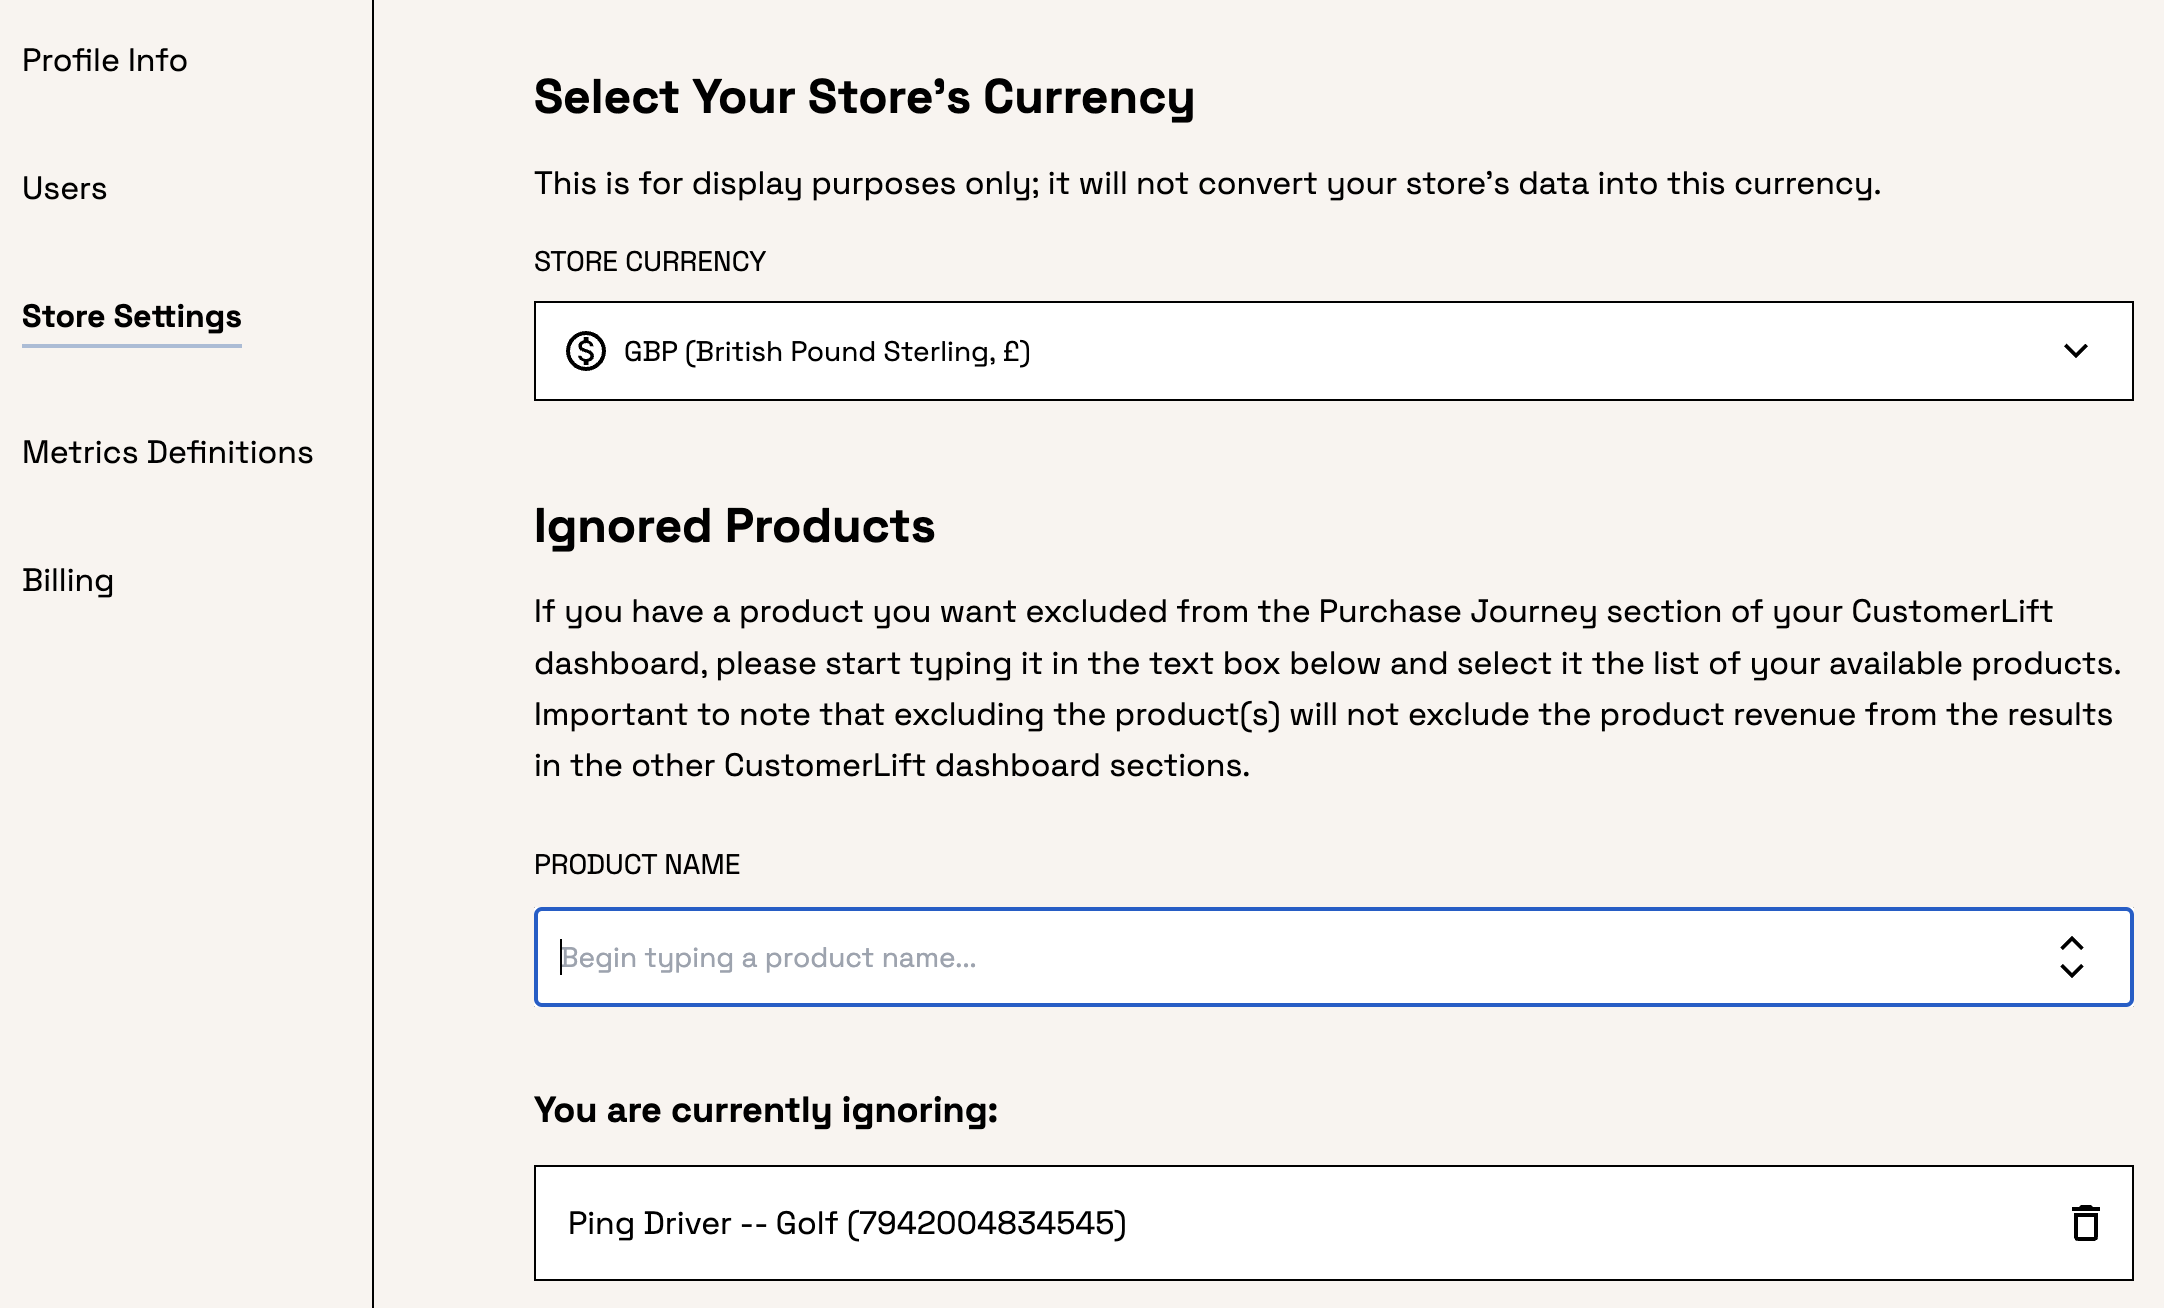
Task: Go to the Users section
Action: pos(64,188)
